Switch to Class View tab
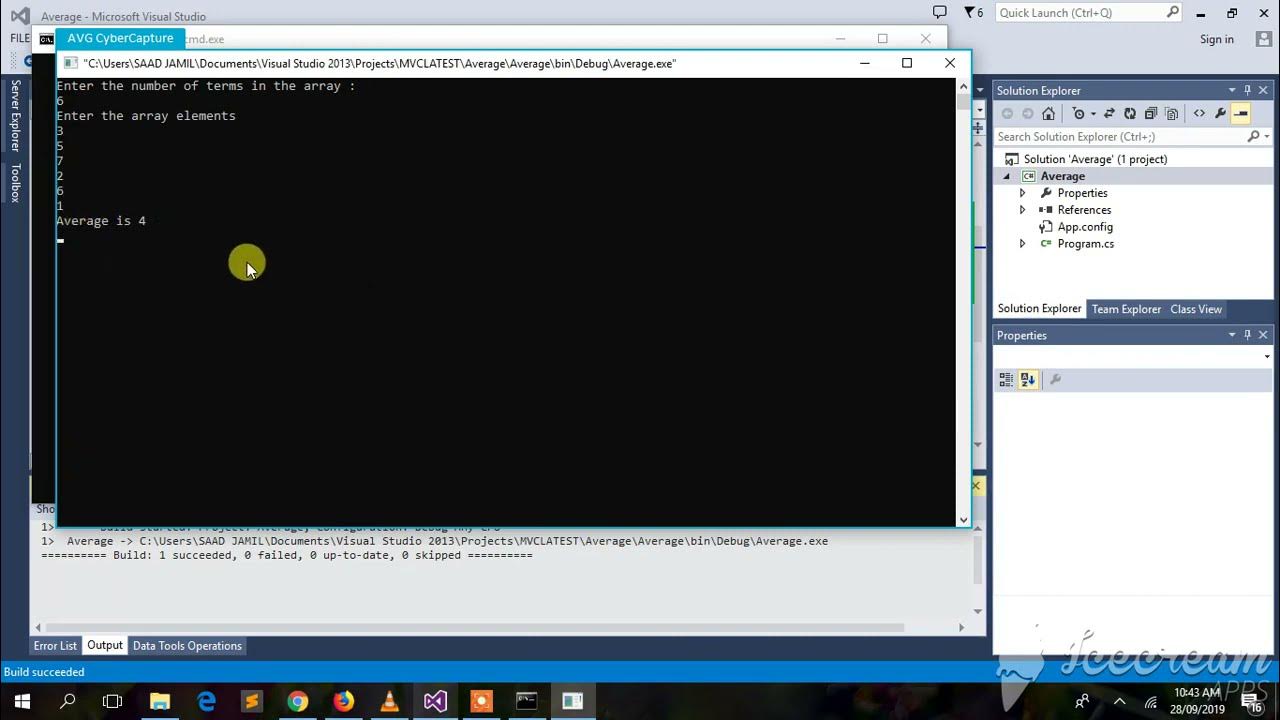The image size is (1280, 720). pos(1196,309)
